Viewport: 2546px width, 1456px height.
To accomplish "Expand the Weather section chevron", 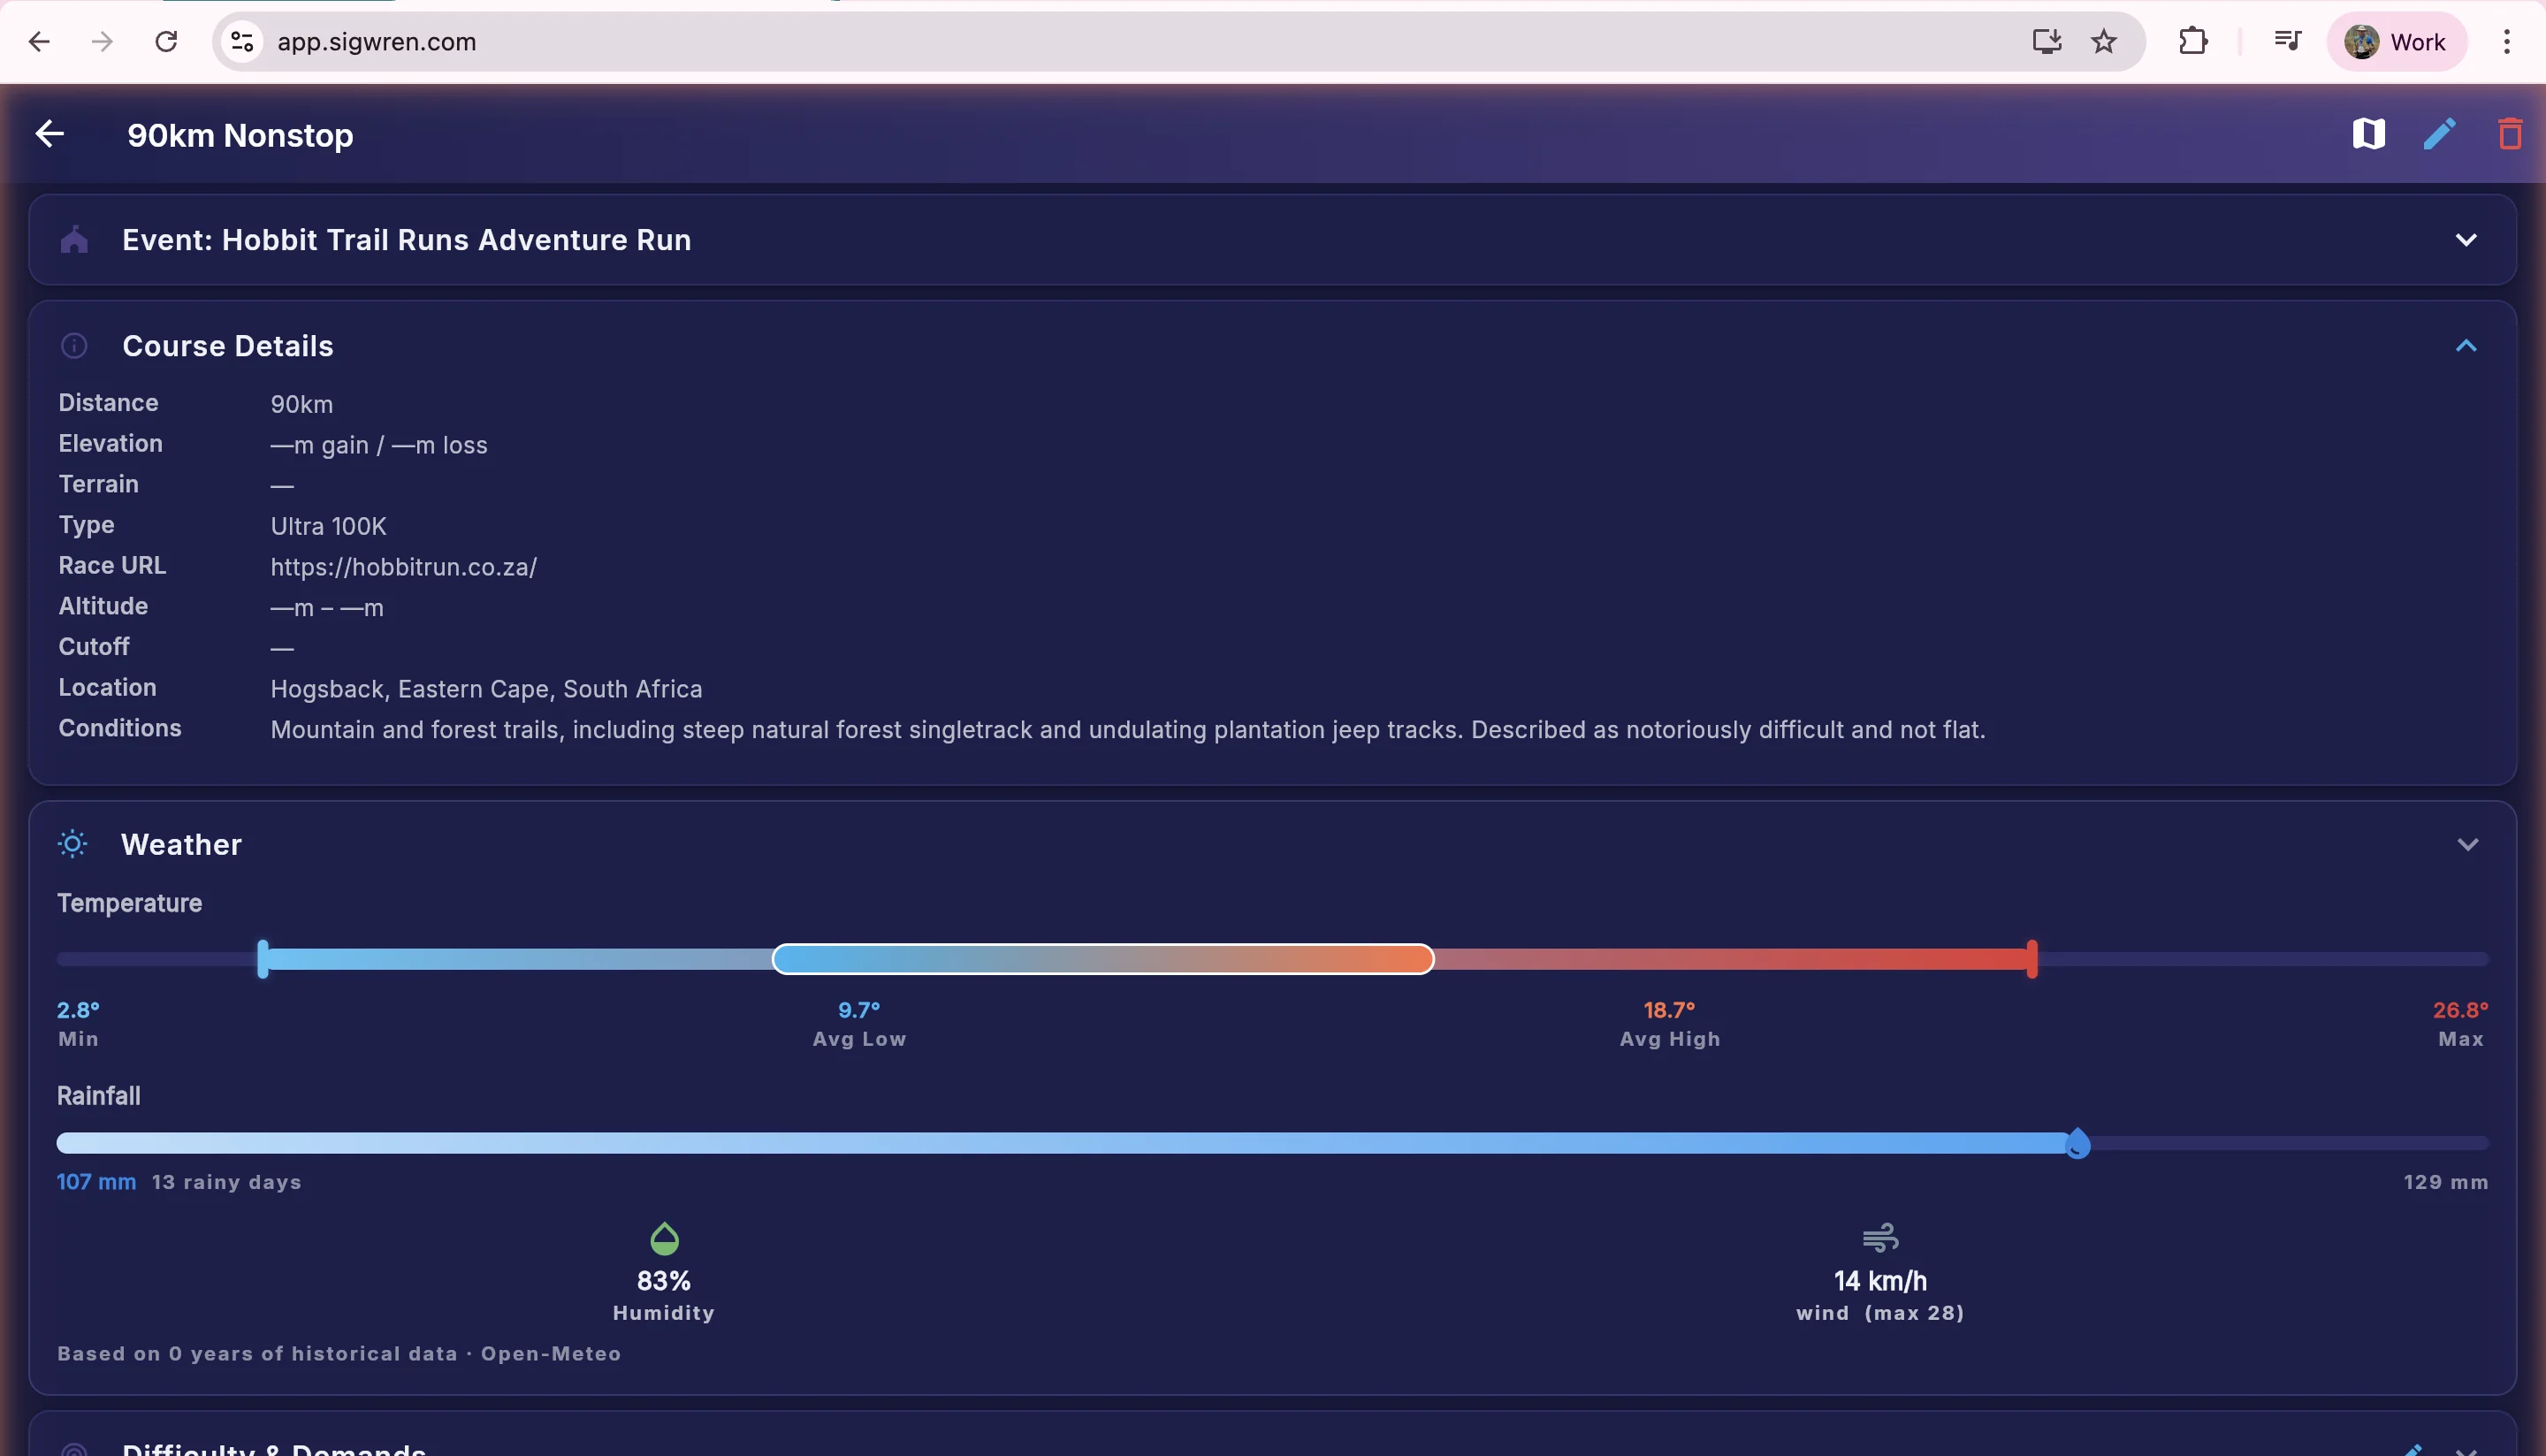I will pos(2468,843).
